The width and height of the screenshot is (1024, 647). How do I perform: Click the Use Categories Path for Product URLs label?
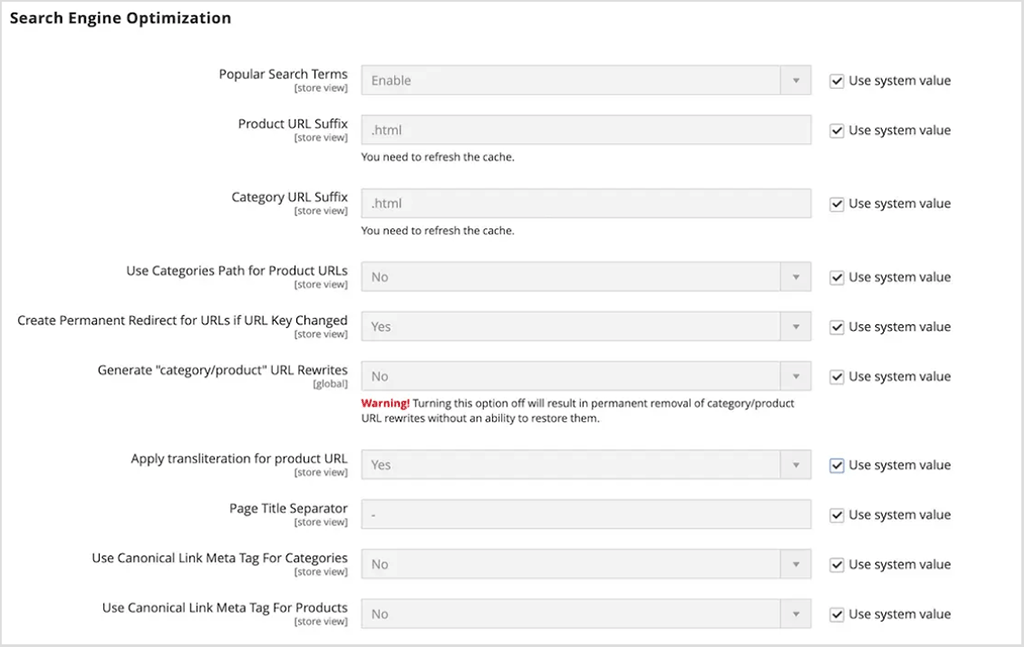[x=236, y=271]
